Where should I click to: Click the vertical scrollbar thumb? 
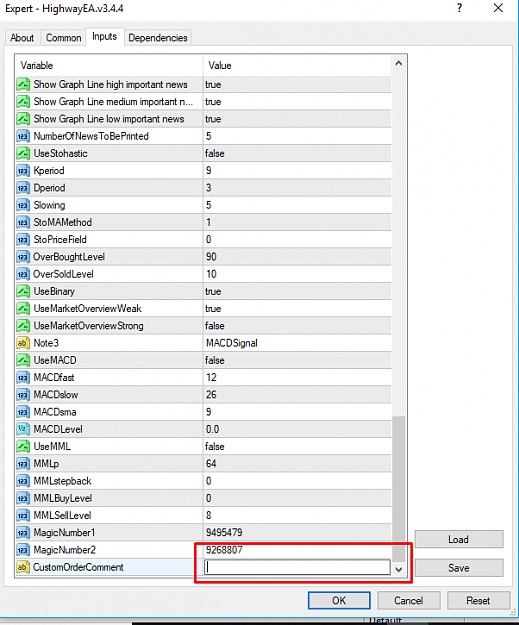coord(399,489)
